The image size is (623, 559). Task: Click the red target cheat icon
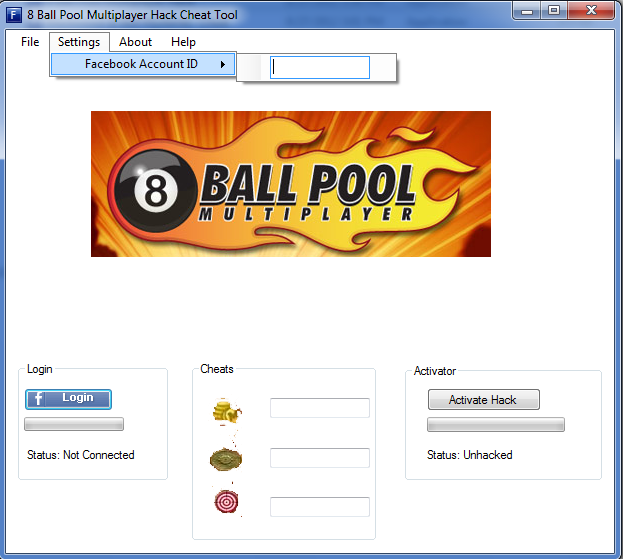pyautogui.click(x=226, y=501)
